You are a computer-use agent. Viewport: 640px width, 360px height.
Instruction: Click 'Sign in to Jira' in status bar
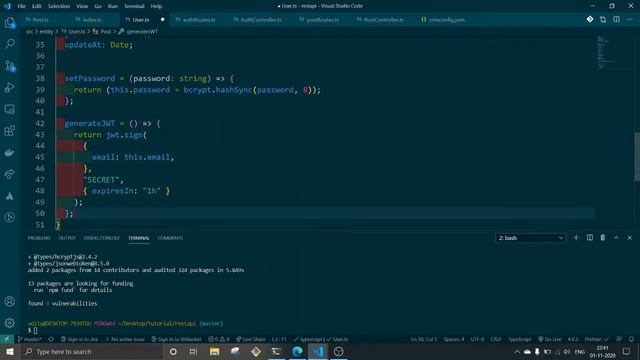click(x=79, y=339)
